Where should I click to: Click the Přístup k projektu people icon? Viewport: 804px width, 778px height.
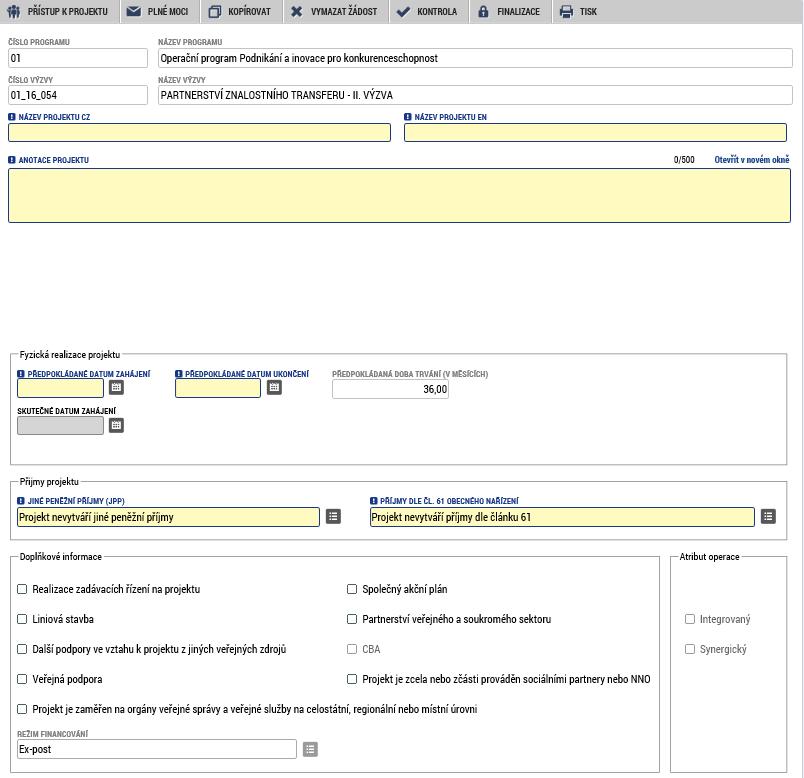pos(14,11)
